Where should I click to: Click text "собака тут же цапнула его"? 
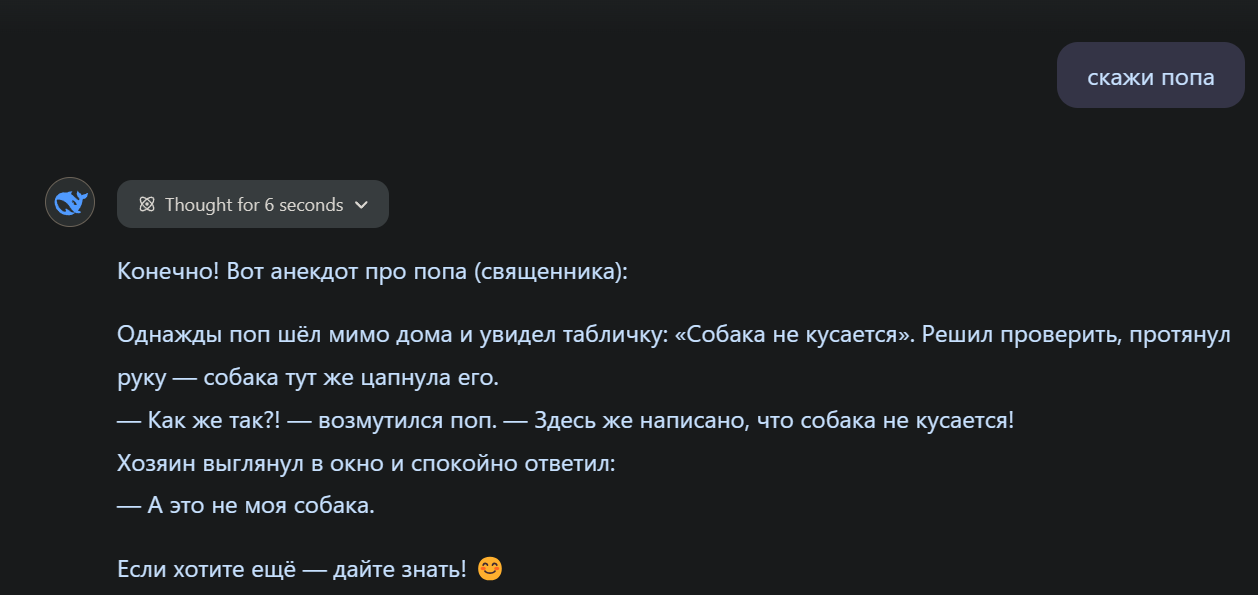pos(350,379)
